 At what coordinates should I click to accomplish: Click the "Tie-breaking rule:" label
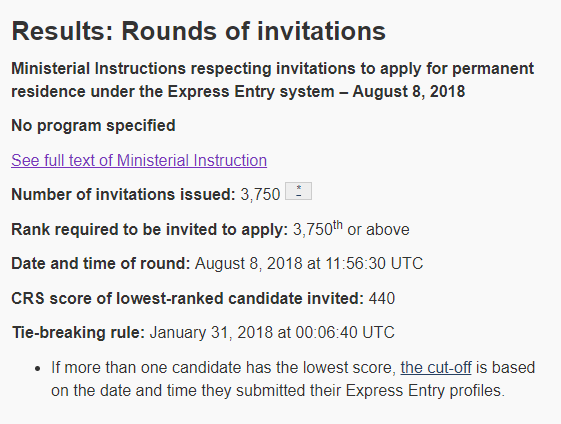(x=78, y=332)
